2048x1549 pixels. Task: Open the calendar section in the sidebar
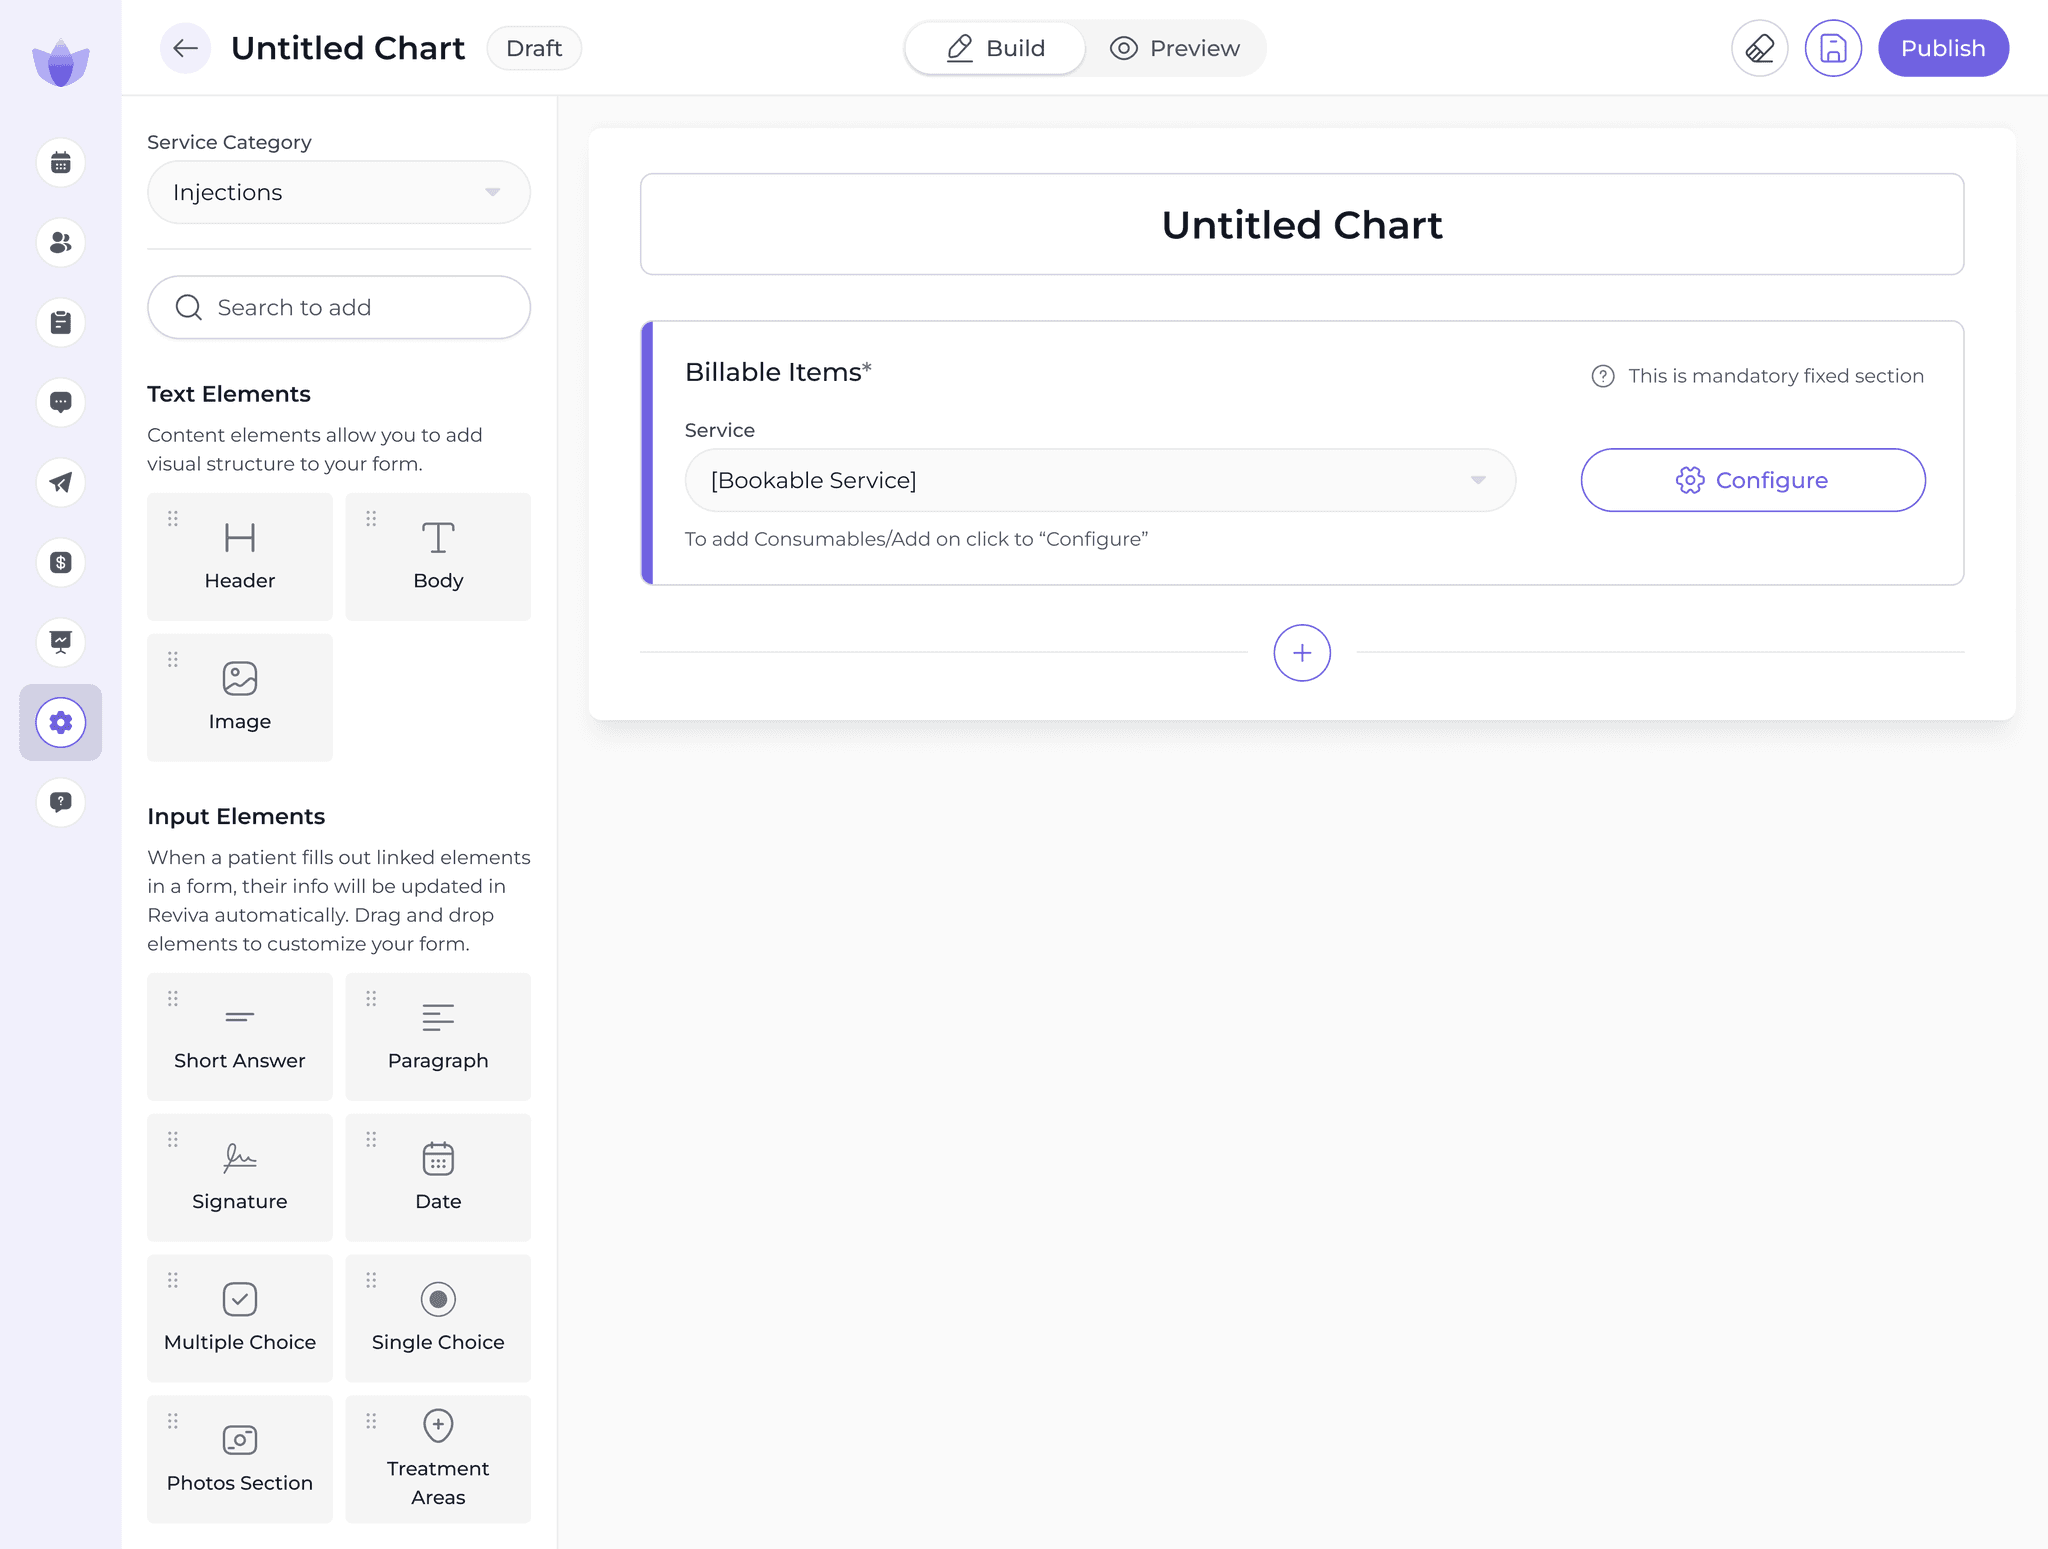coord(61,162)
